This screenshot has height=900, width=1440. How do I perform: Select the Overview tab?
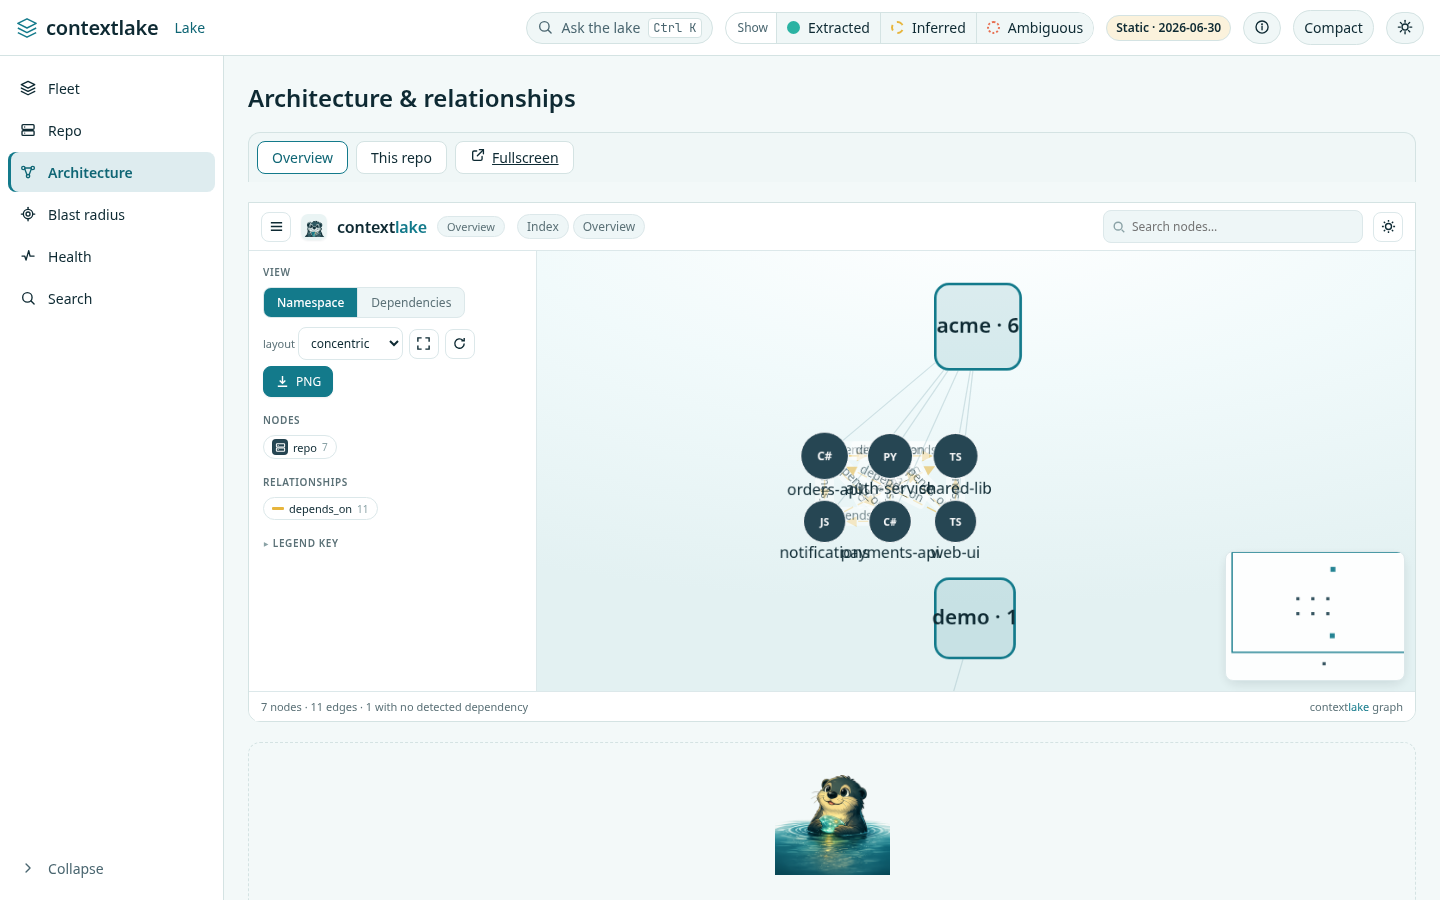click(302, 158)
